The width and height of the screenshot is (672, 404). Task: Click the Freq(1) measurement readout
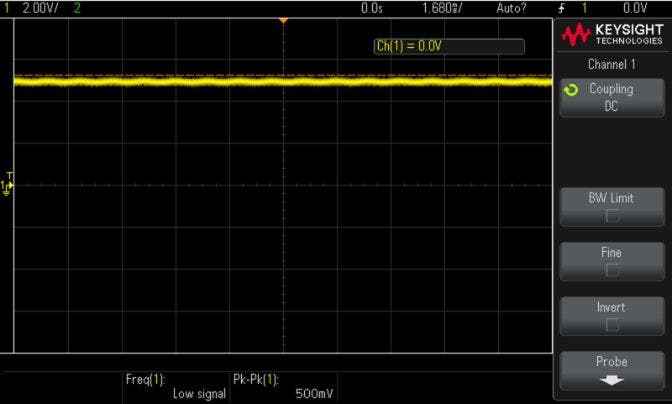pyautogui.click(x=176, y=386)
